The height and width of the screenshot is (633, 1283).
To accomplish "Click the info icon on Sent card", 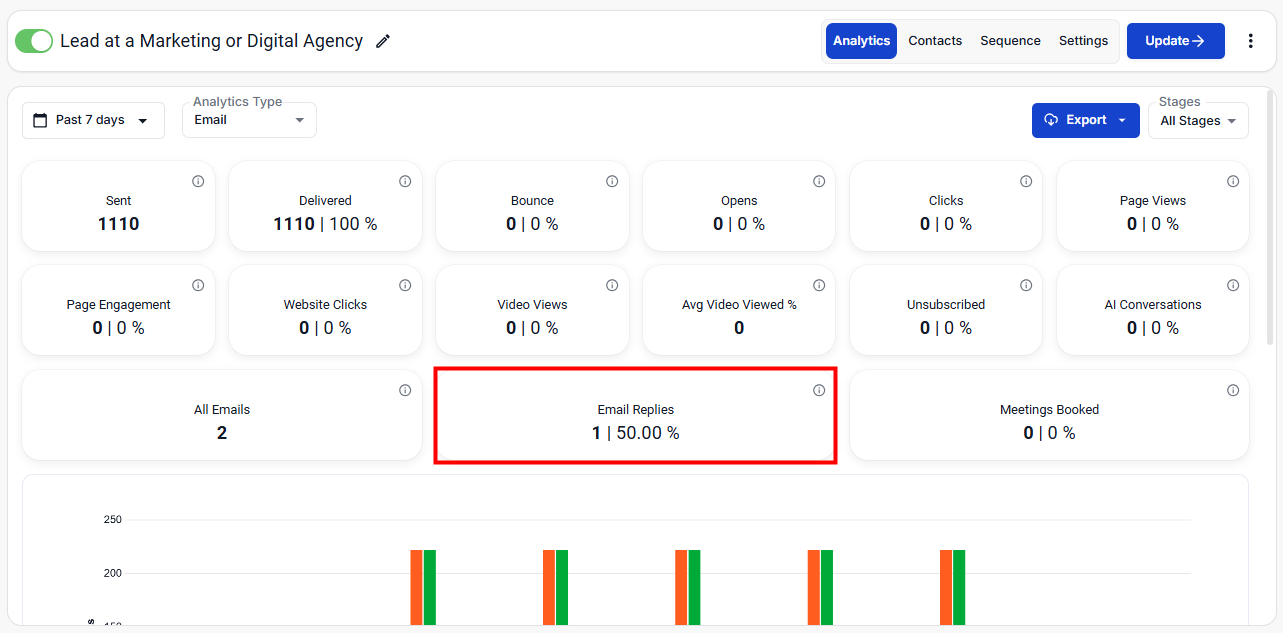I will (198, 181).
